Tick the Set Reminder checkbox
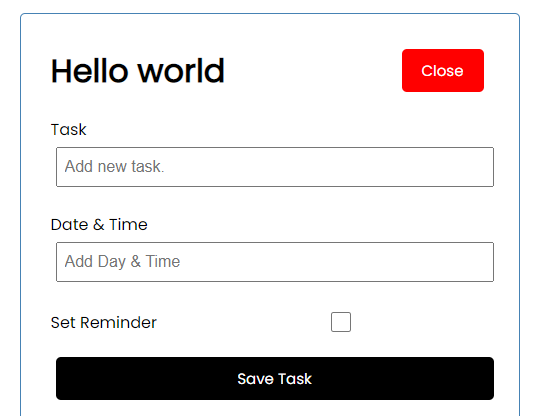This screenshot has height=416, width=537. pyautogui.click(x=341, y=322)
